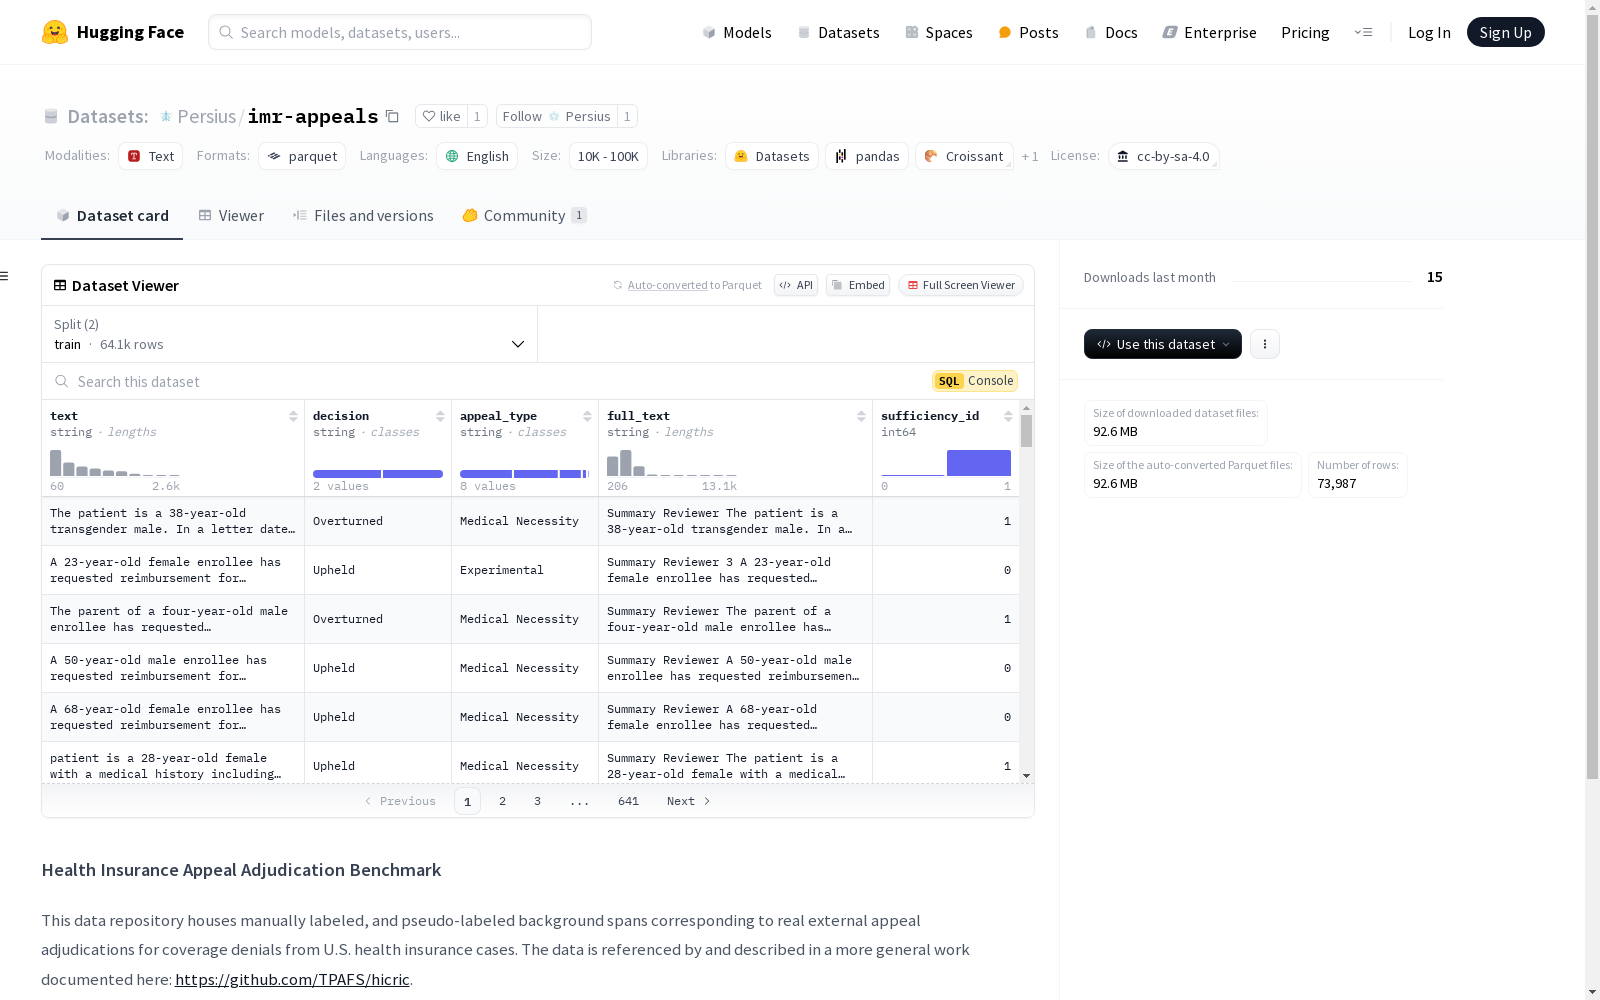The height and width of the screenshot is (1000, 1600).
Task: Filter by the 10K - 100K size tag
Action: coord(608,156)
